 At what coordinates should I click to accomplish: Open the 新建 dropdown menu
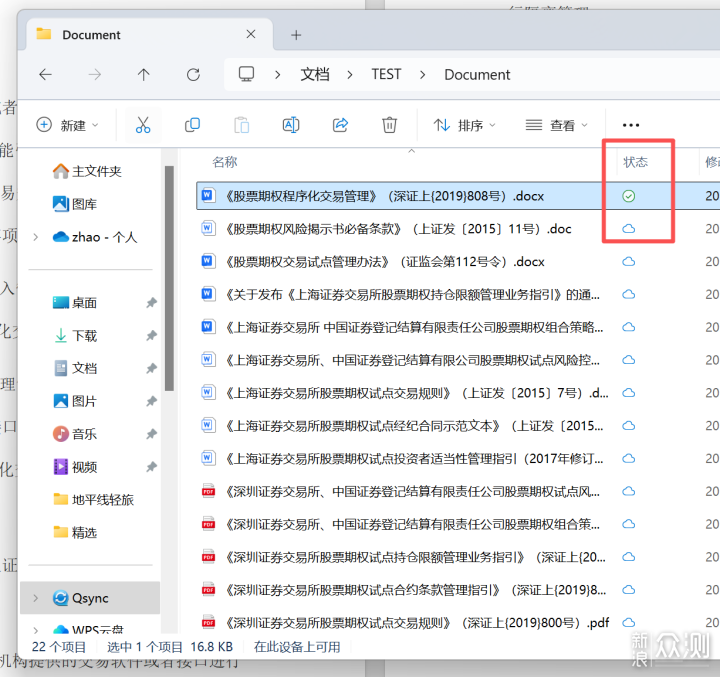(x=68, y=125)
